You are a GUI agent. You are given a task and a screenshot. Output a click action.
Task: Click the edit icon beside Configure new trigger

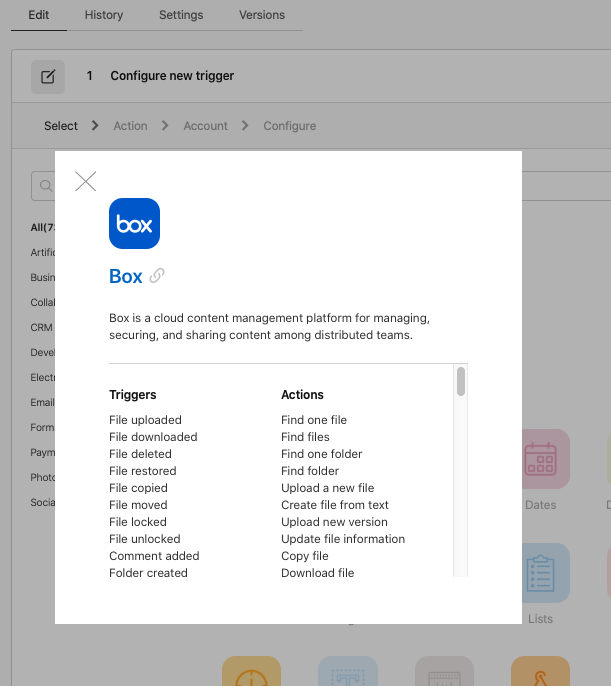pyautogui.click(x=47, y=76)
